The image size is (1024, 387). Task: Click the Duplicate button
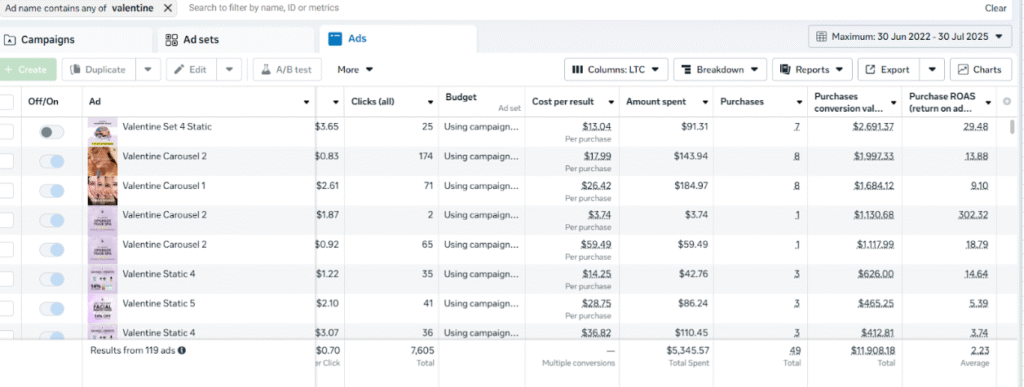[99, 70]
